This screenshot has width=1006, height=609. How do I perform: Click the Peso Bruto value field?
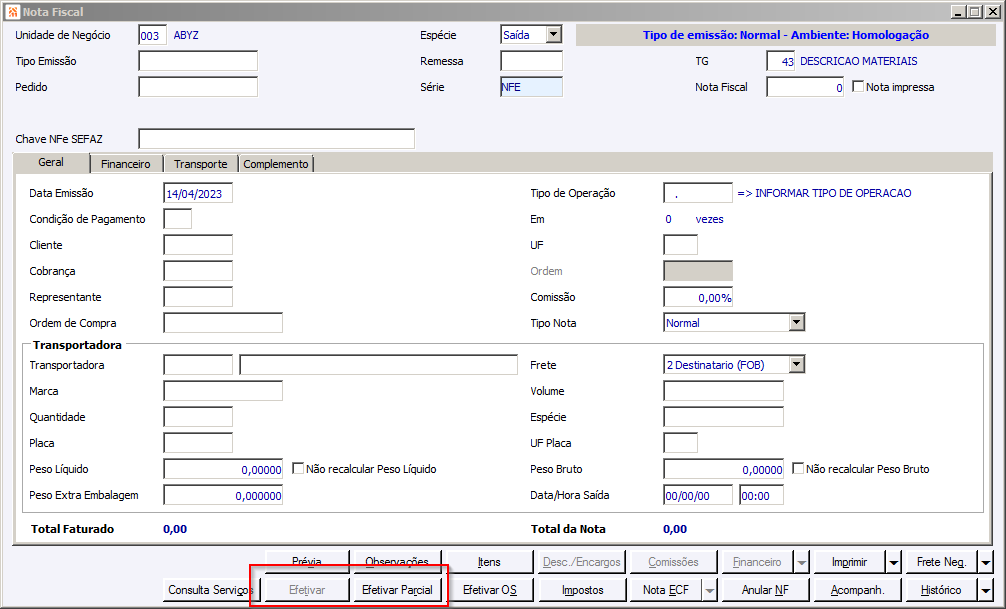coord(724,469)
